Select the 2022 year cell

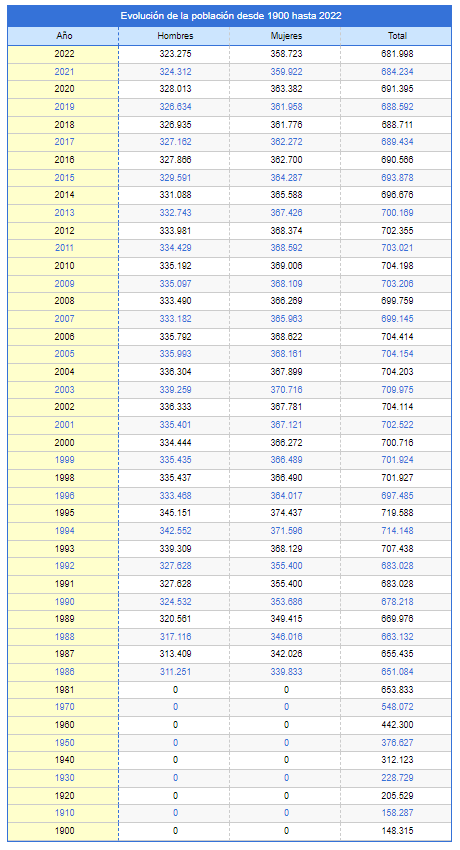pyautogui.click(x=64, y=54)
